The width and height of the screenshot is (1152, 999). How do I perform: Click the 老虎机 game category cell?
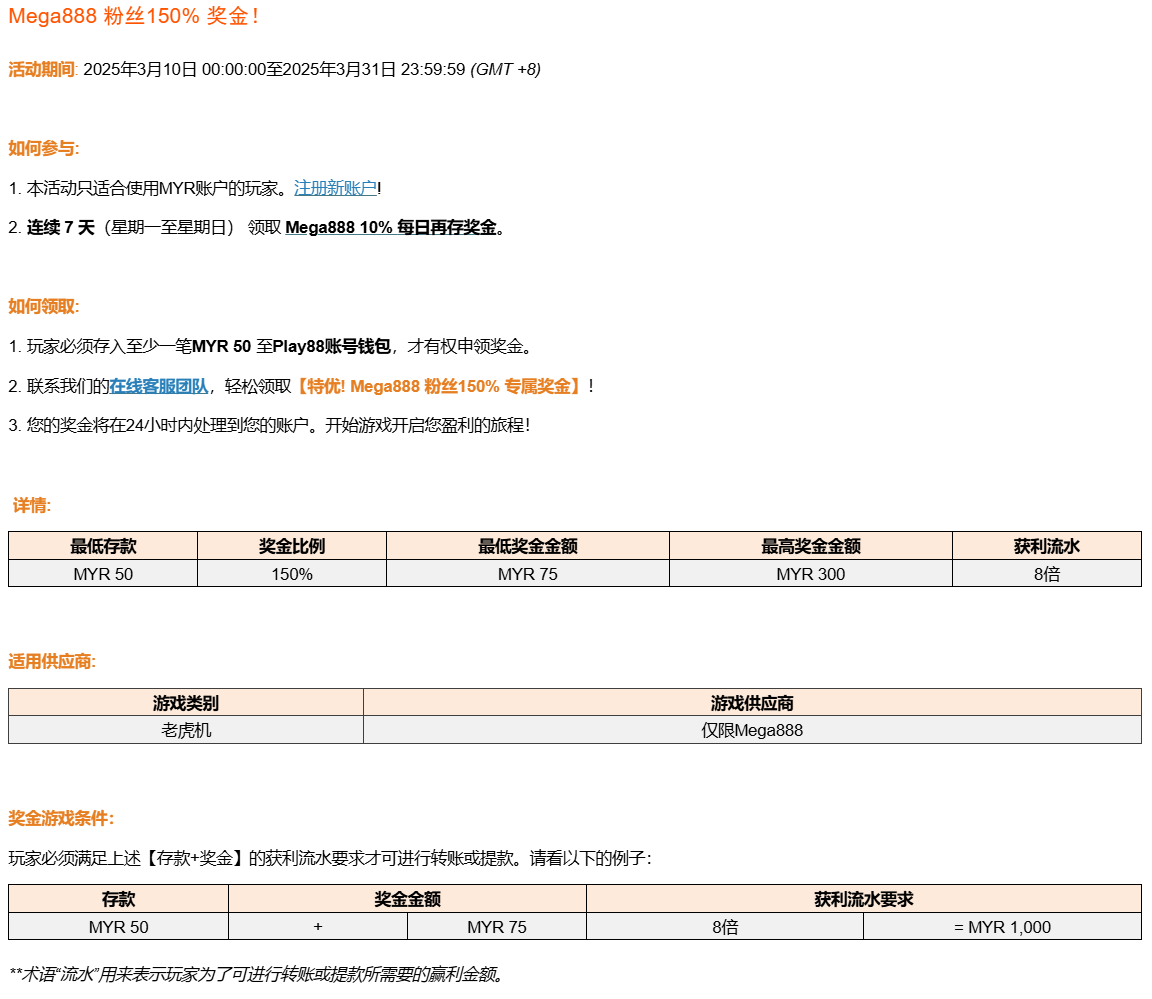pyautogui.click(x=186, y=730)
